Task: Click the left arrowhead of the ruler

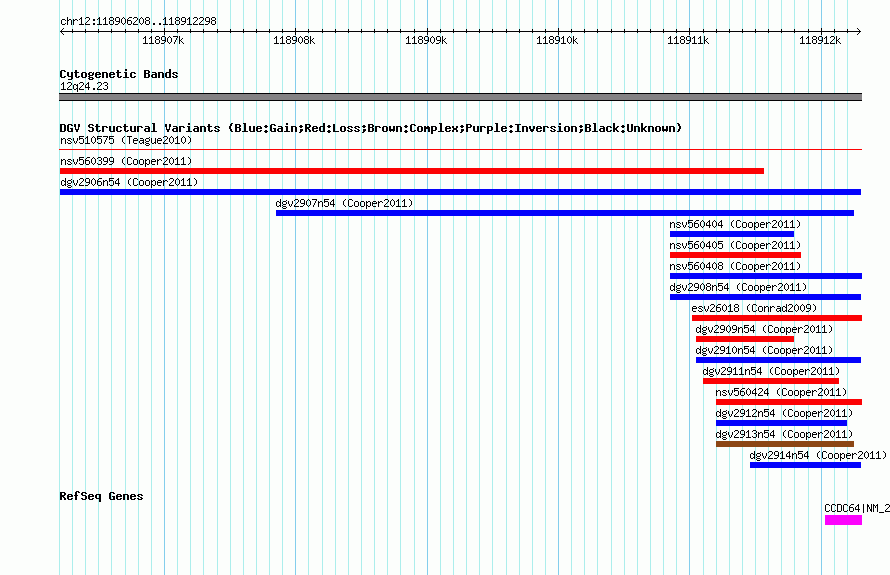Action: pyautogui.click(x=62, y=32)
